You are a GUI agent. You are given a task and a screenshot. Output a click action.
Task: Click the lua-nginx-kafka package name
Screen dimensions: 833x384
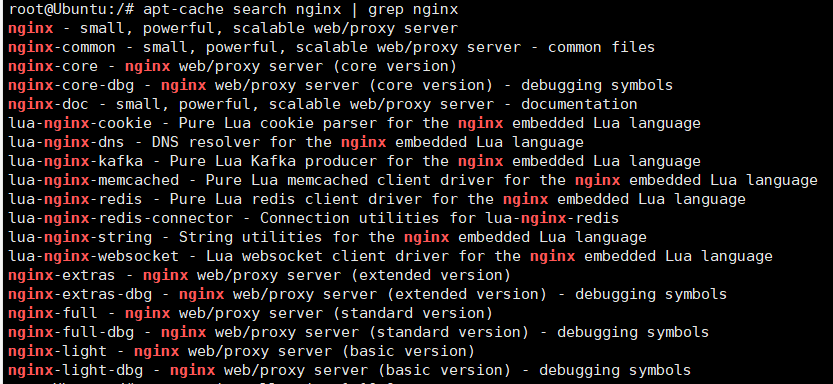point(75,161)
